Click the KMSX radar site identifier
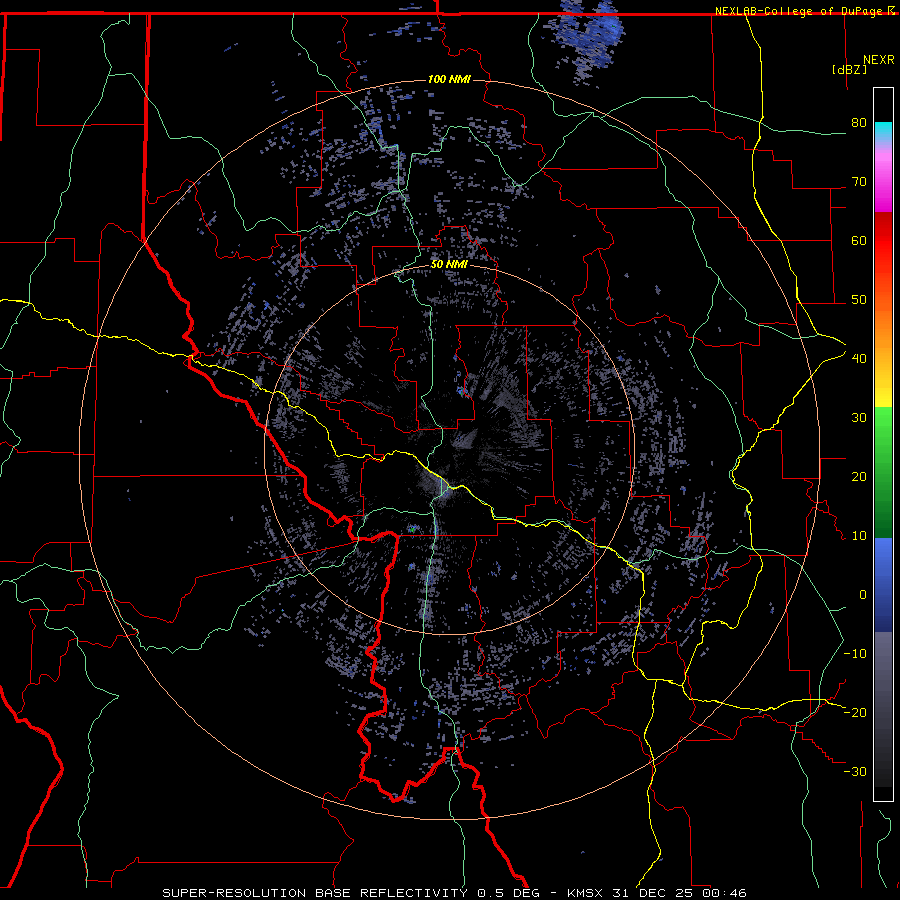Viewport: 900px width, 900px height. [x=587, y=893]
